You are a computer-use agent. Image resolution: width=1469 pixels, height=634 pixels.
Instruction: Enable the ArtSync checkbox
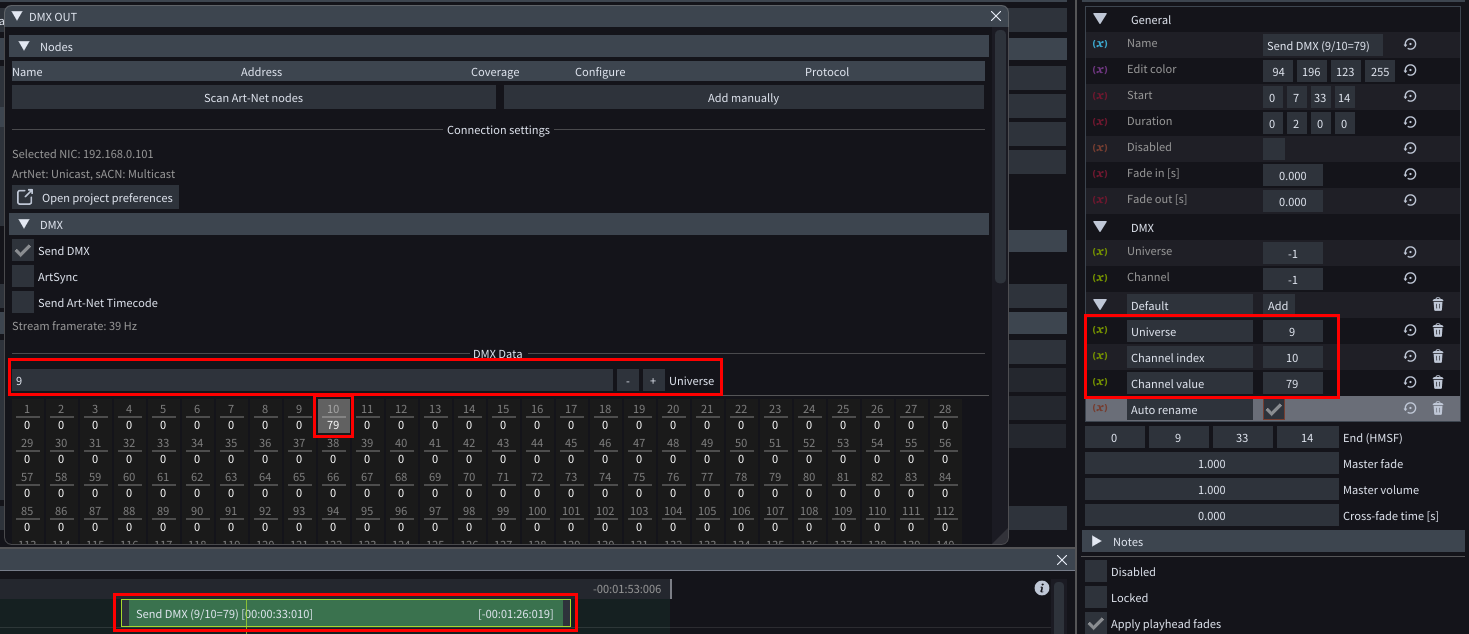tap(23, 277)
